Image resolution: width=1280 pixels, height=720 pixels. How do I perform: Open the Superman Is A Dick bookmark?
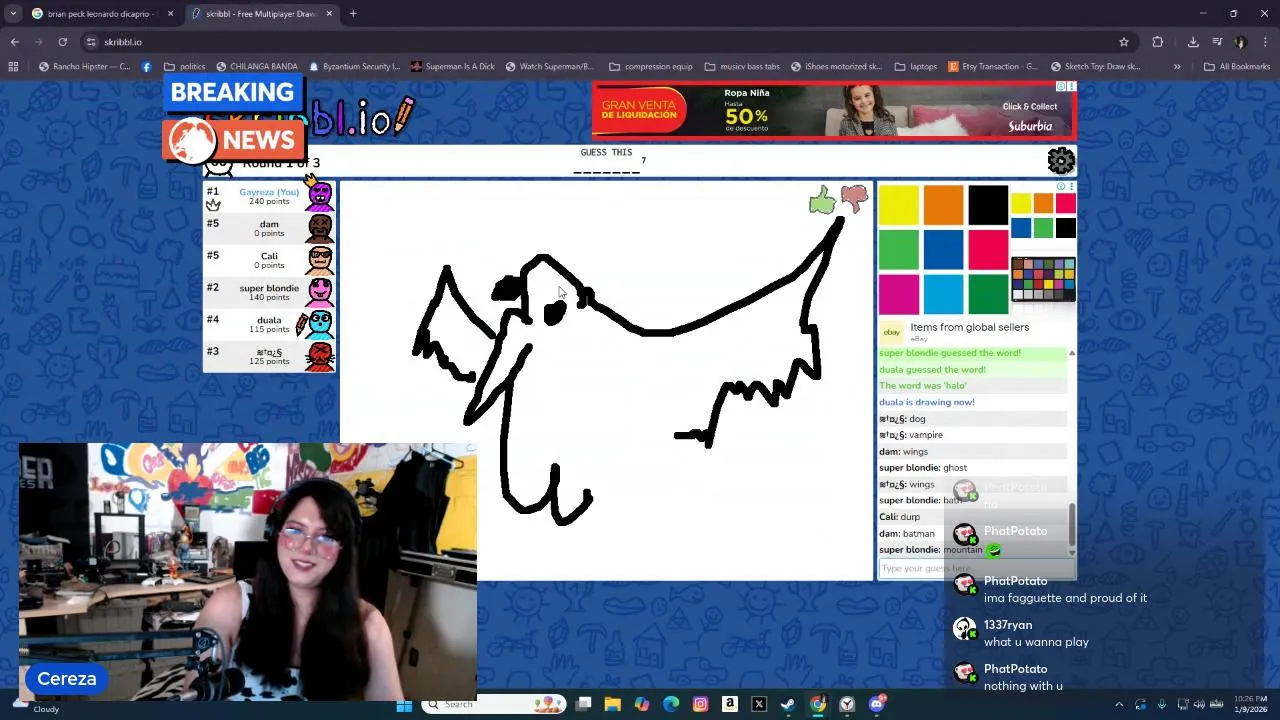(452, 67)
